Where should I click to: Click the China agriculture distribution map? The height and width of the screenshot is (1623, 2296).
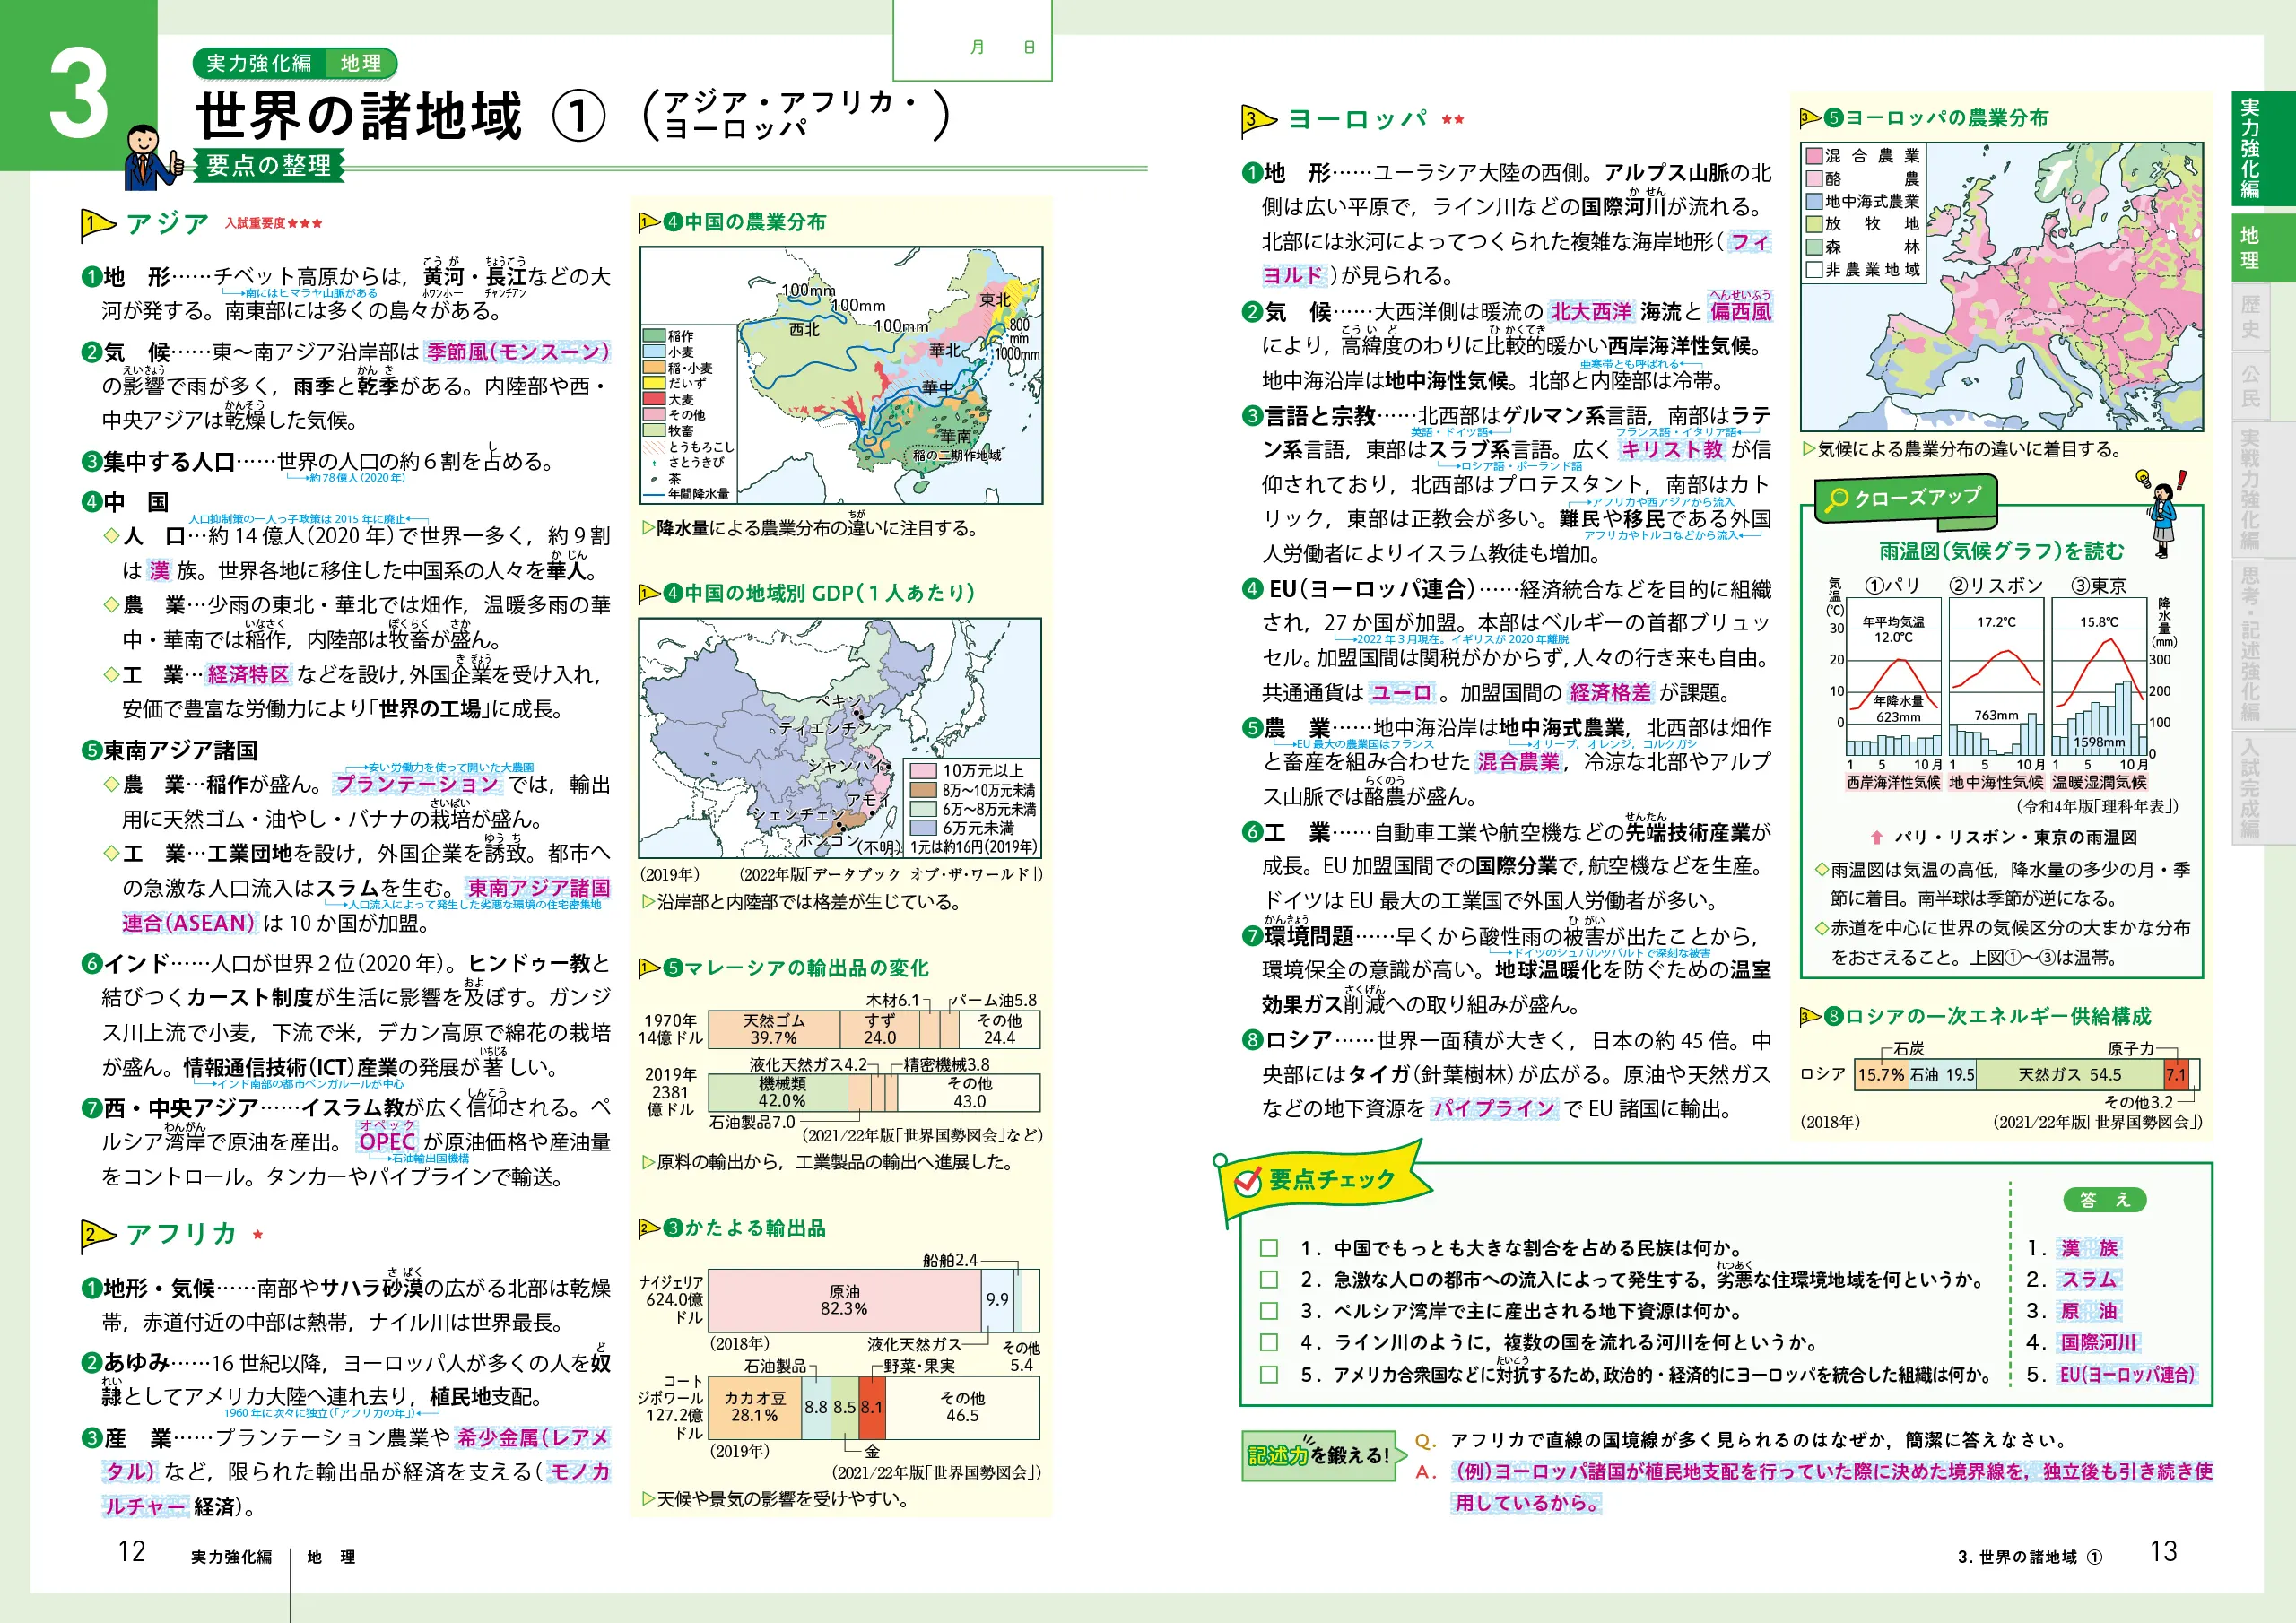[841, 375]
